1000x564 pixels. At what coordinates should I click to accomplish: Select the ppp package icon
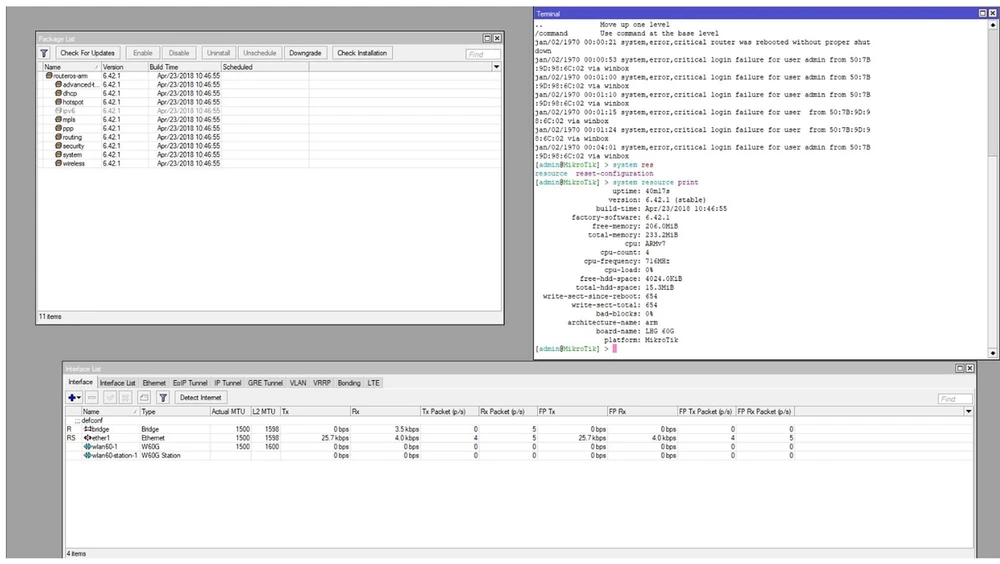point(58,128)
